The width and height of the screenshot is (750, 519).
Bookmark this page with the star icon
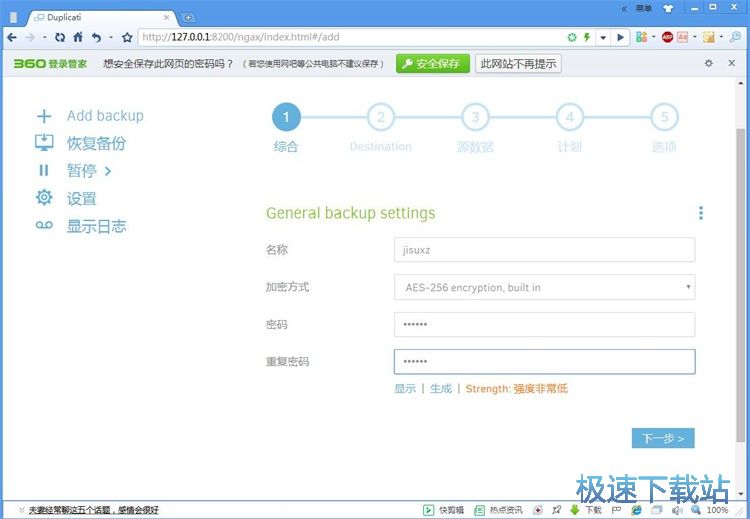127,37
